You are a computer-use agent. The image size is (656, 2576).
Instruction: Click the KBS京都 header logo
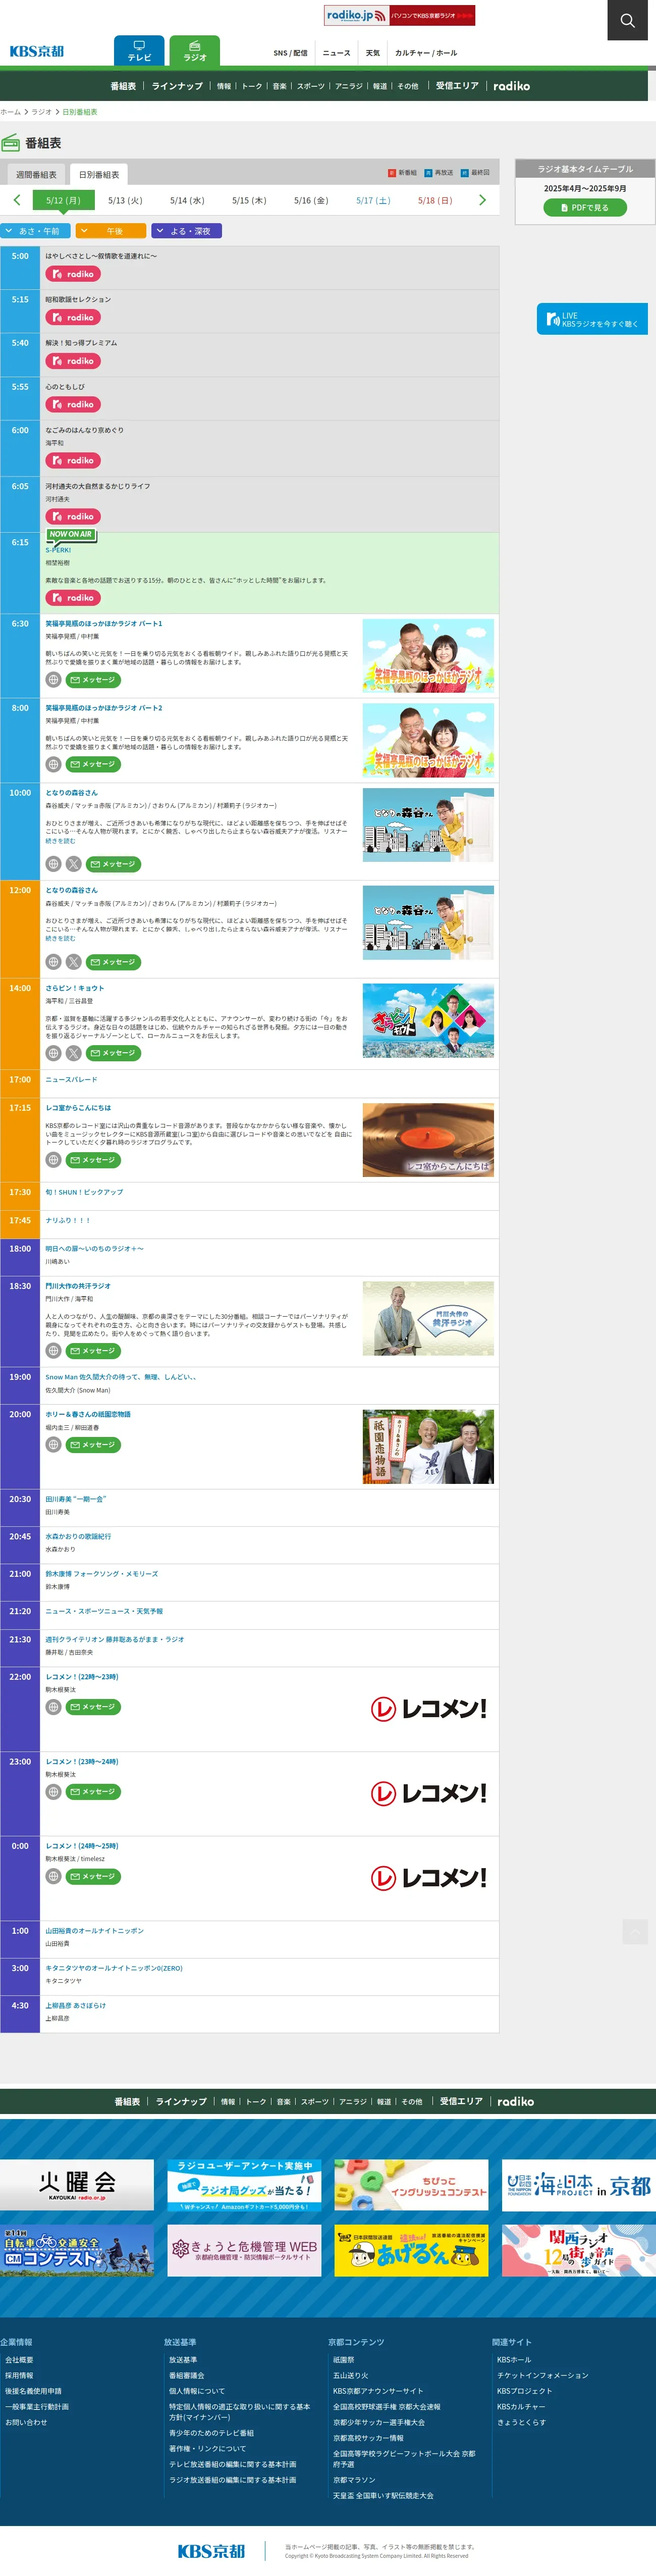pyautogui.click(x=37, y=51)
